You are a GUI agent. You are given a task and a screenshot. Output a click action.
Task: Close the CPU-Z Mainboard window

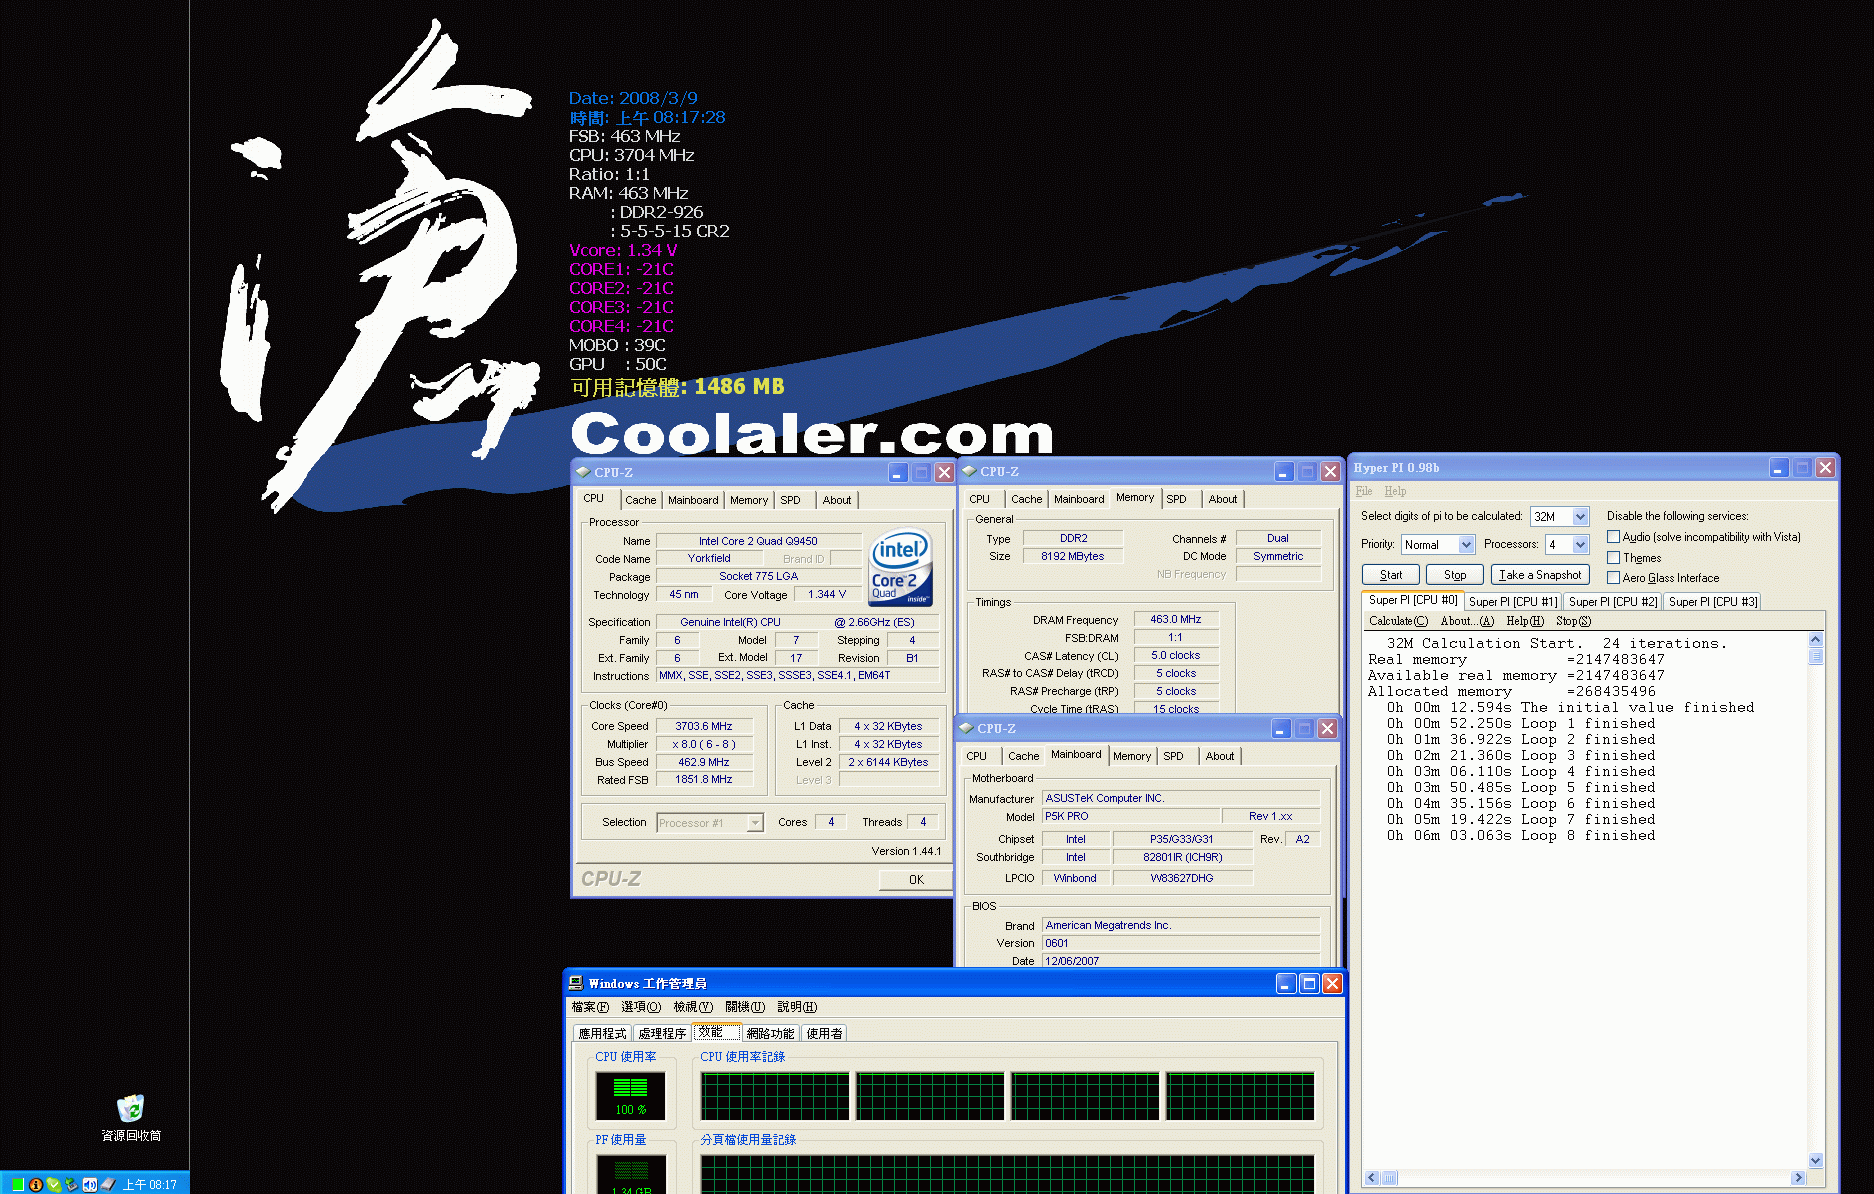tap(1327, 728)
